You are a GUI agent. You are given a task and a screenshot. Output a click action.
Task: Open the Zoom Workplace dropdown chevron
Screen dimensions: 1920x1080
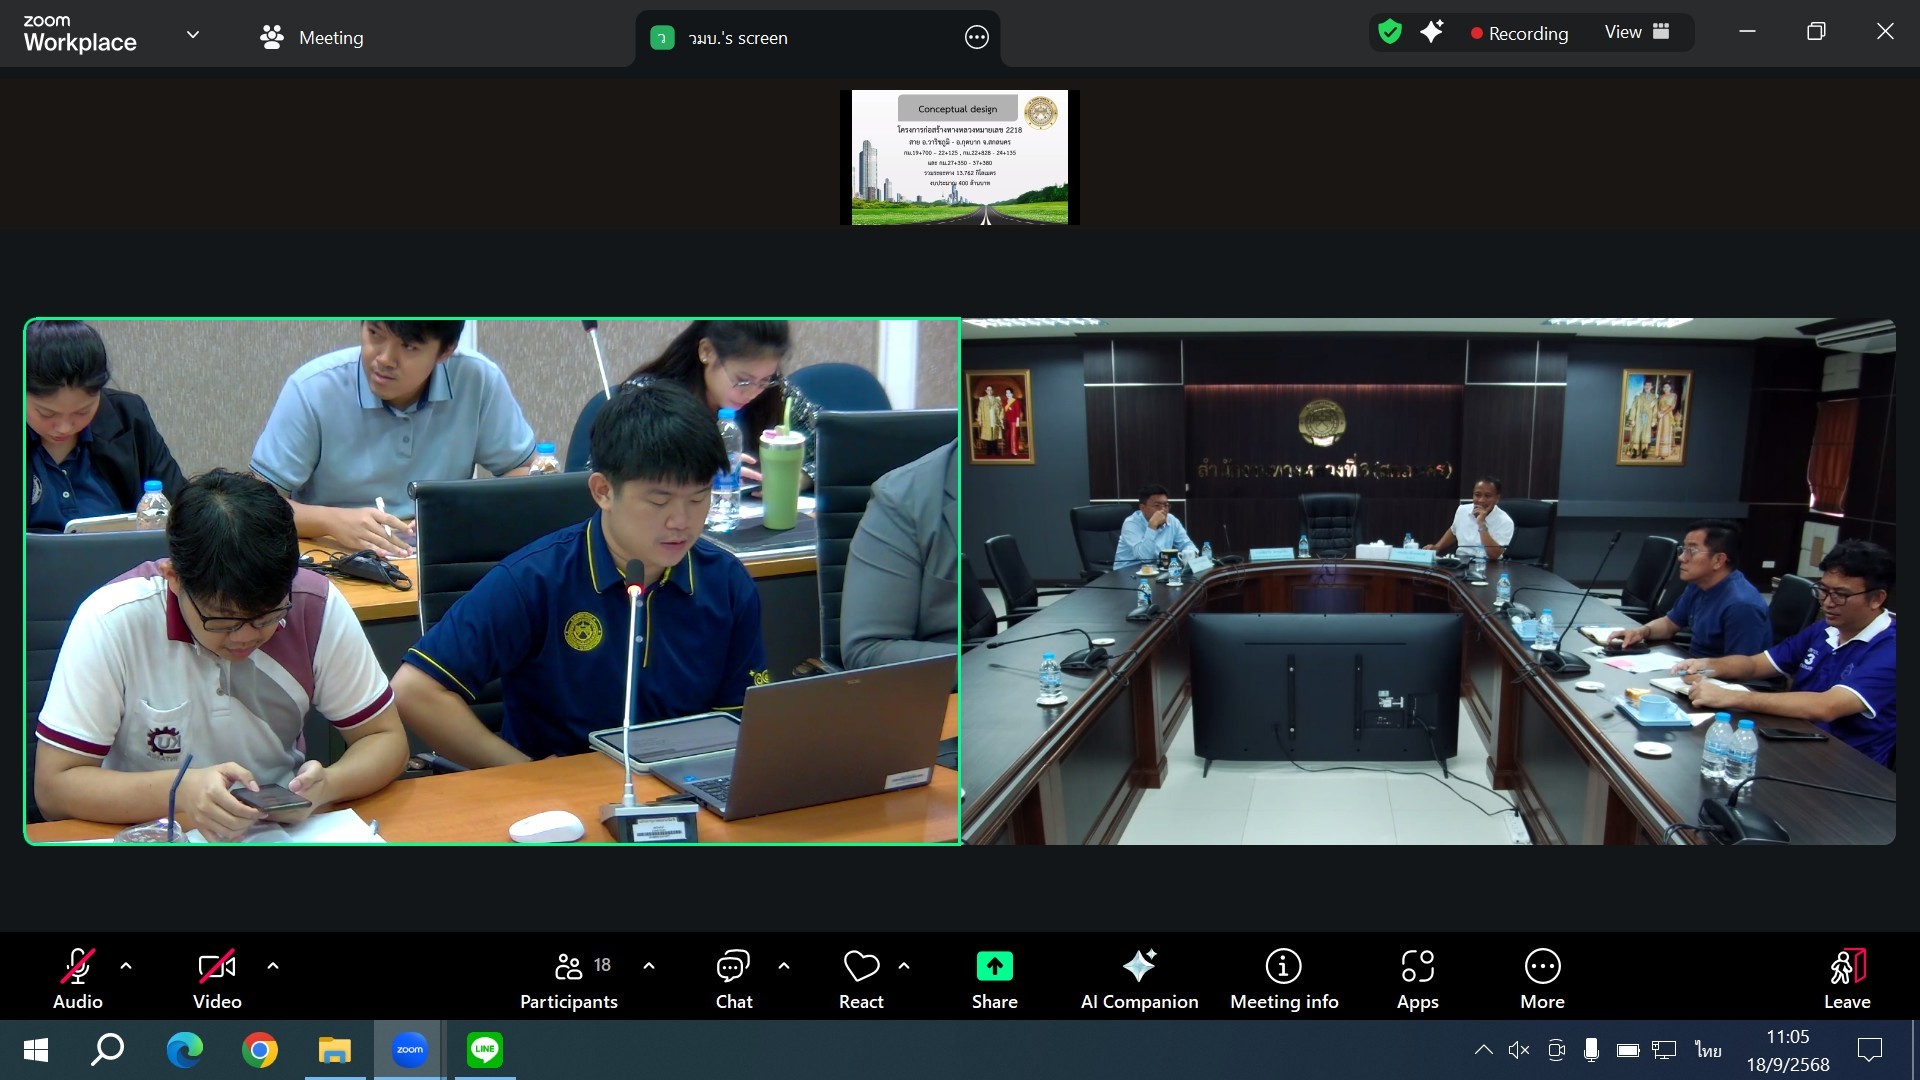click(x=193, y=35)
